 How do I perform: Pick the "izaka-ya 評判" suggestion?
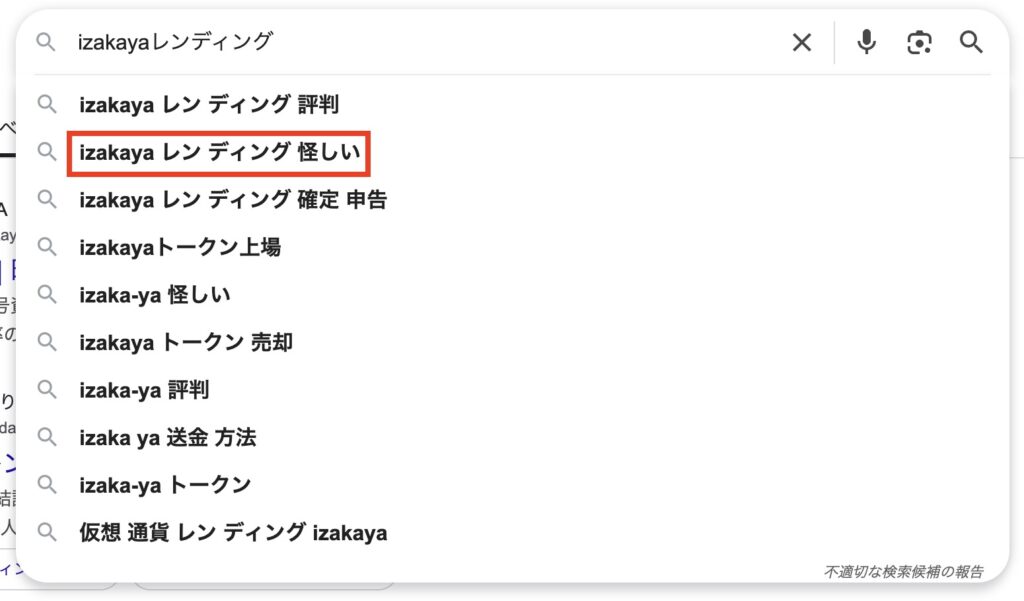143,390
